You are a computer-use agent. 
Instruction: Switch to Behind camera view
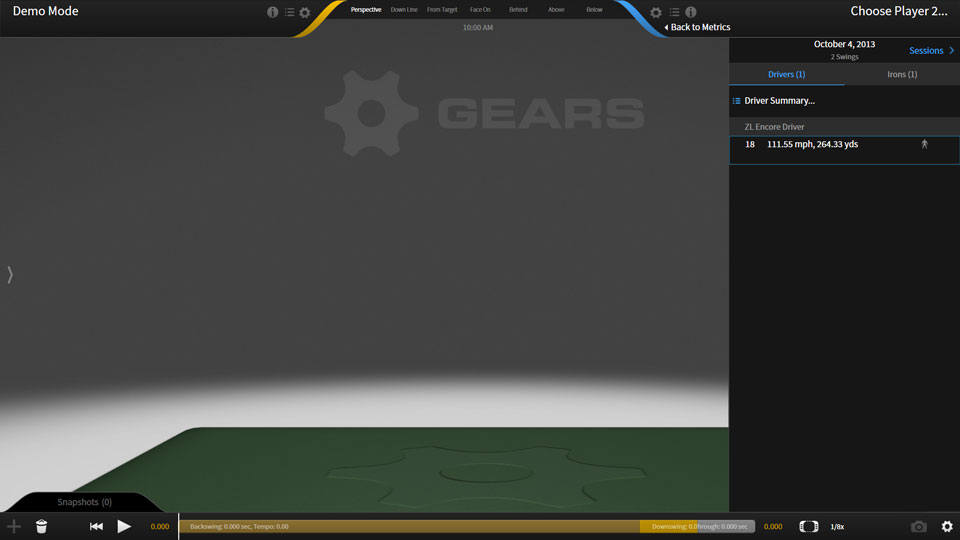(518, 10)
